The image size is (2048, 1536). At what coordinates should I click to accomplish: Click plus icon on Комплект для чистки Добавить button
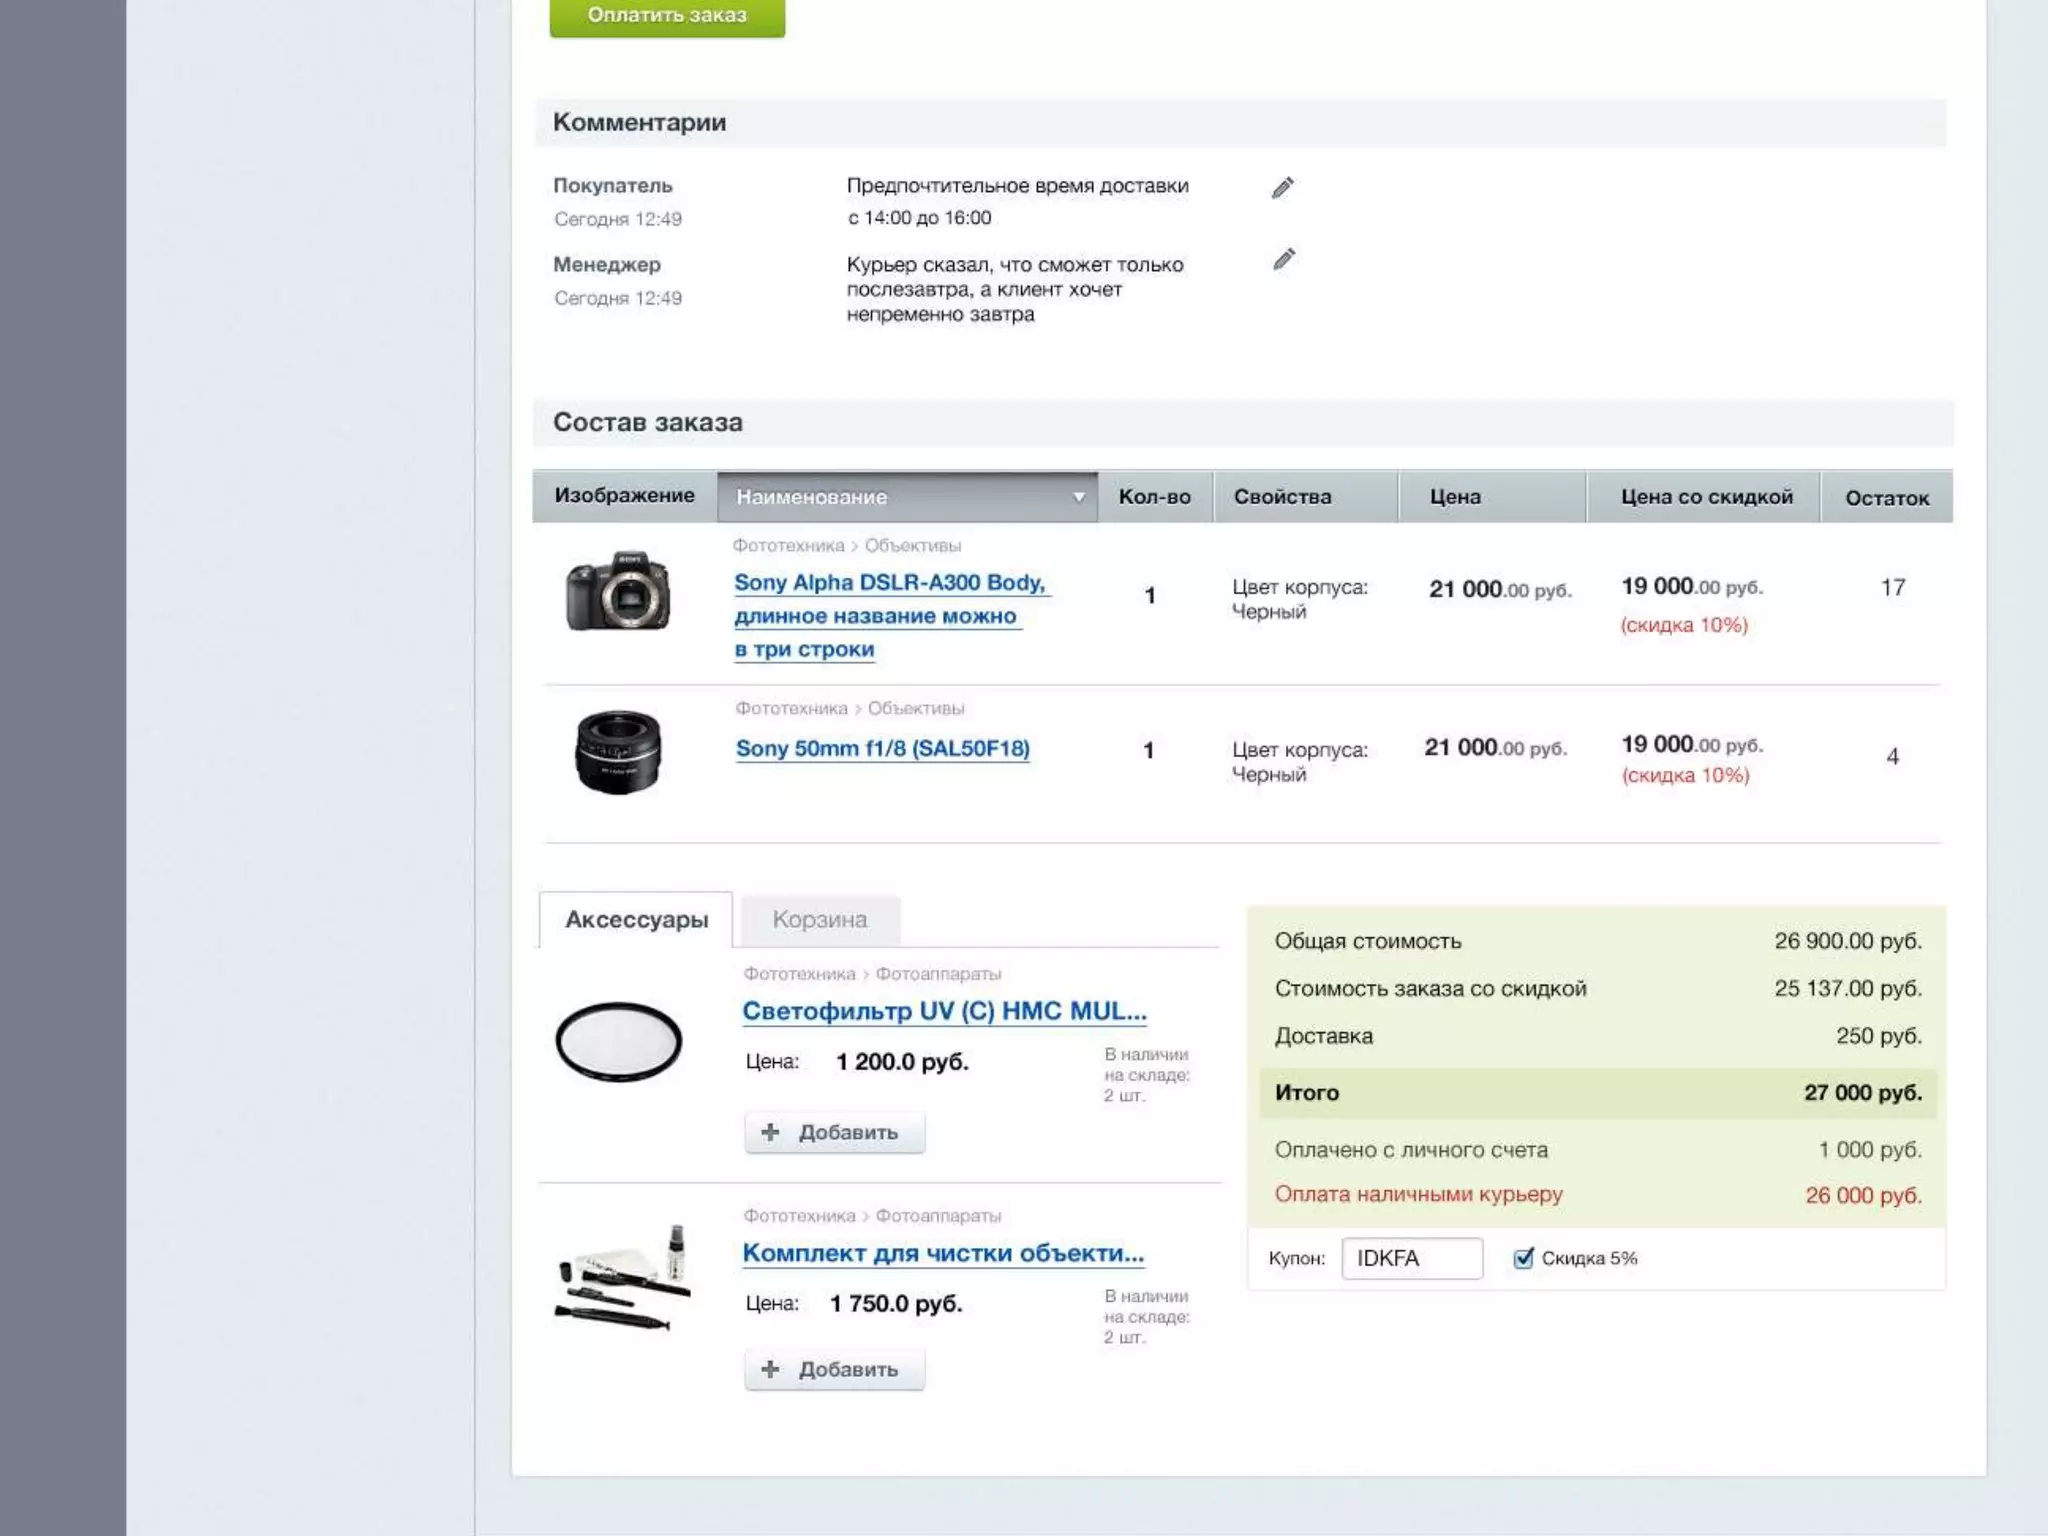(770, 1369)
